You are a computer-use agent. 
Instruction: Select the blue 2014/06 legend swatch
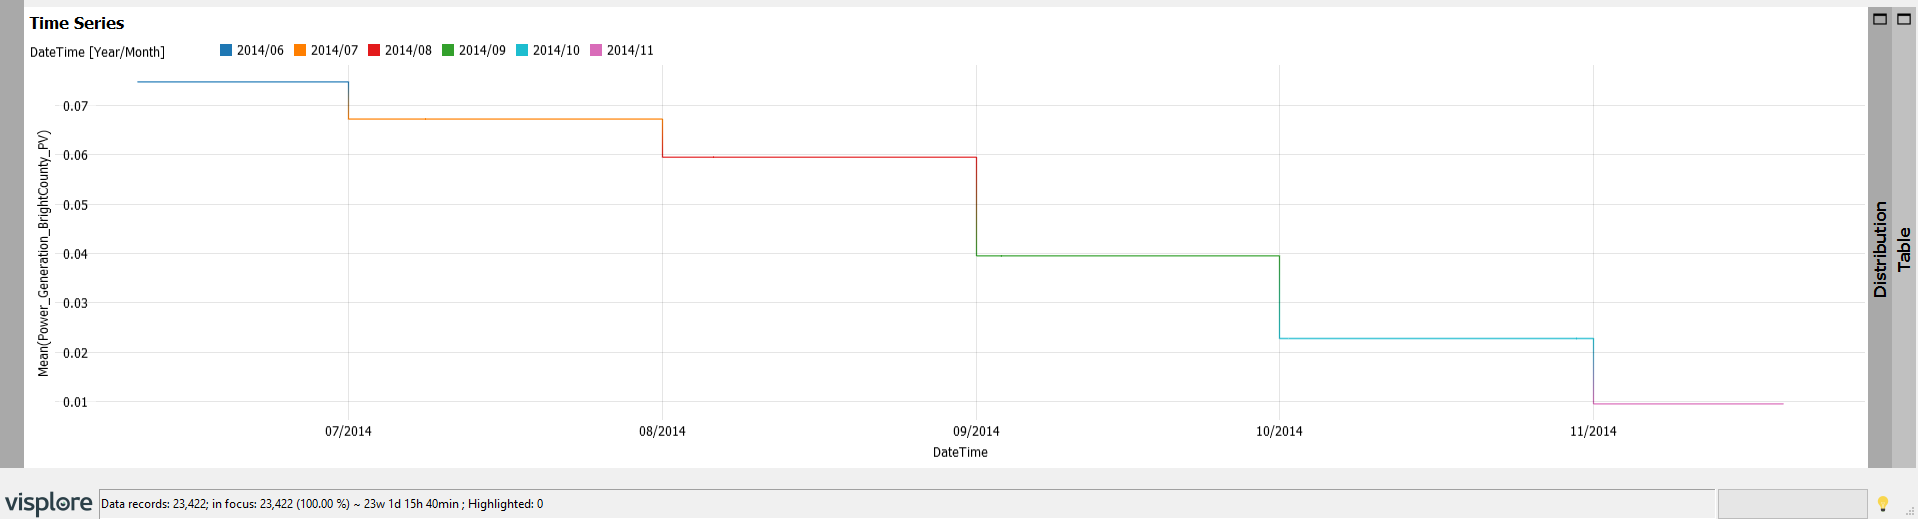[226, 50]
